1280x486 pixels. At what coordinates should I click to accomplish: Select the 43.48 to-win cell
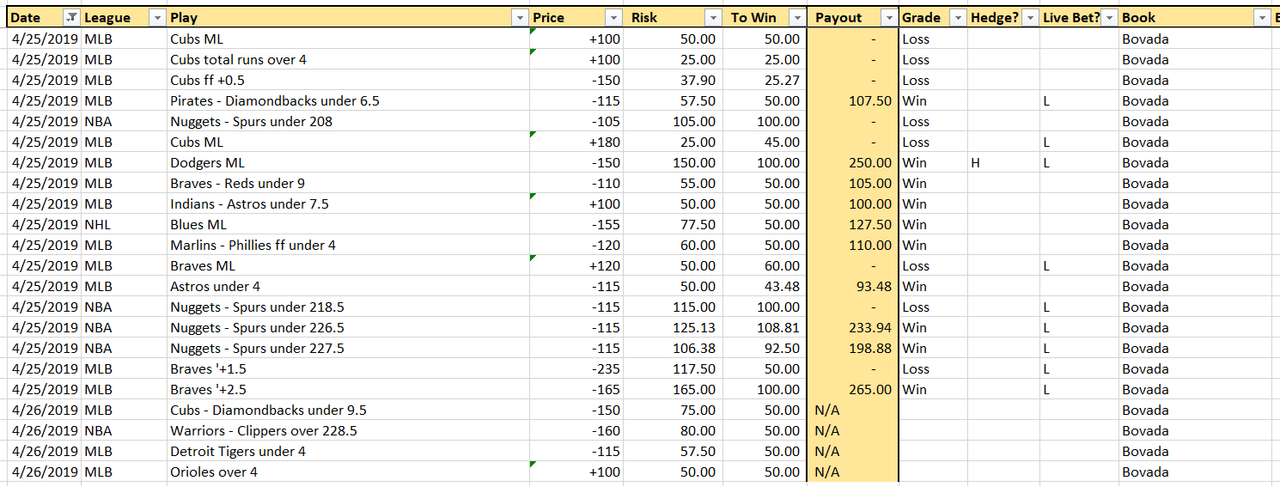coord(764,287)
